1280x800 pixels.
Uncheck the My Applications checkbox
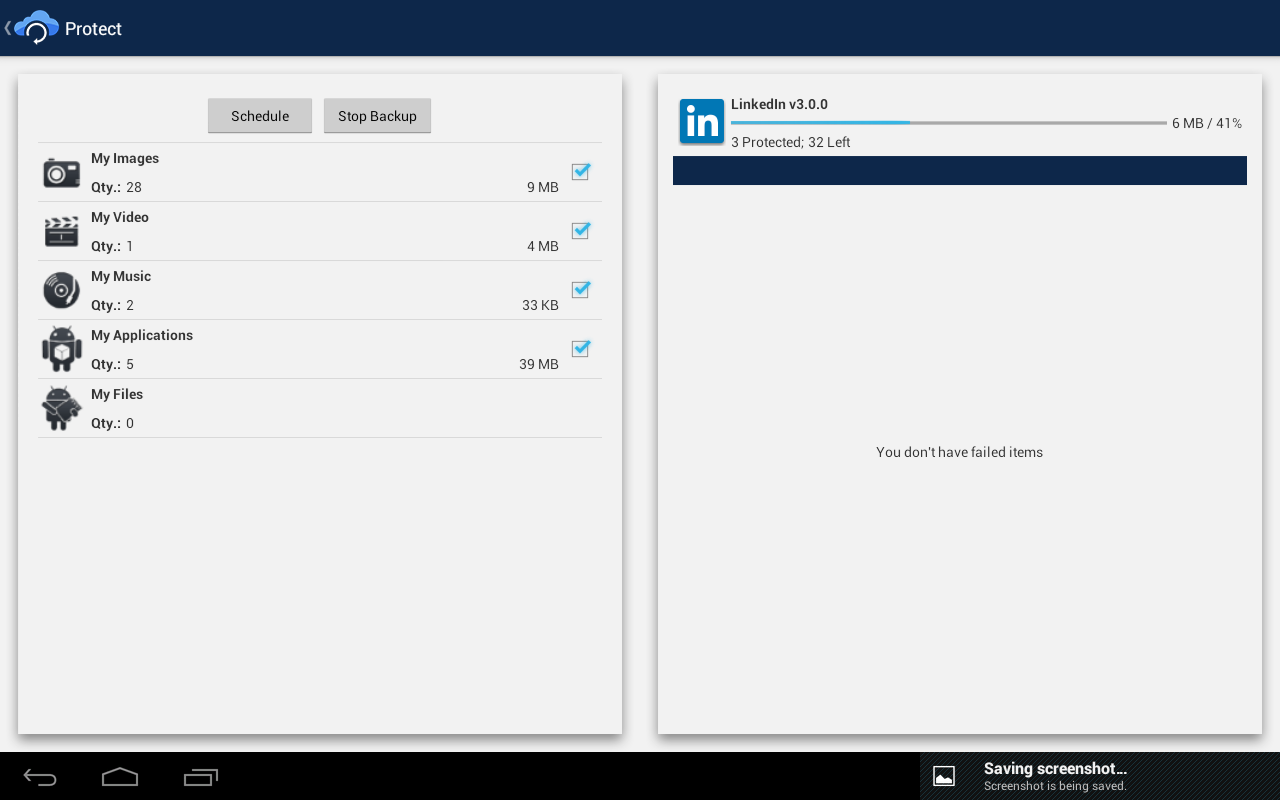click(x=580, y=348)
